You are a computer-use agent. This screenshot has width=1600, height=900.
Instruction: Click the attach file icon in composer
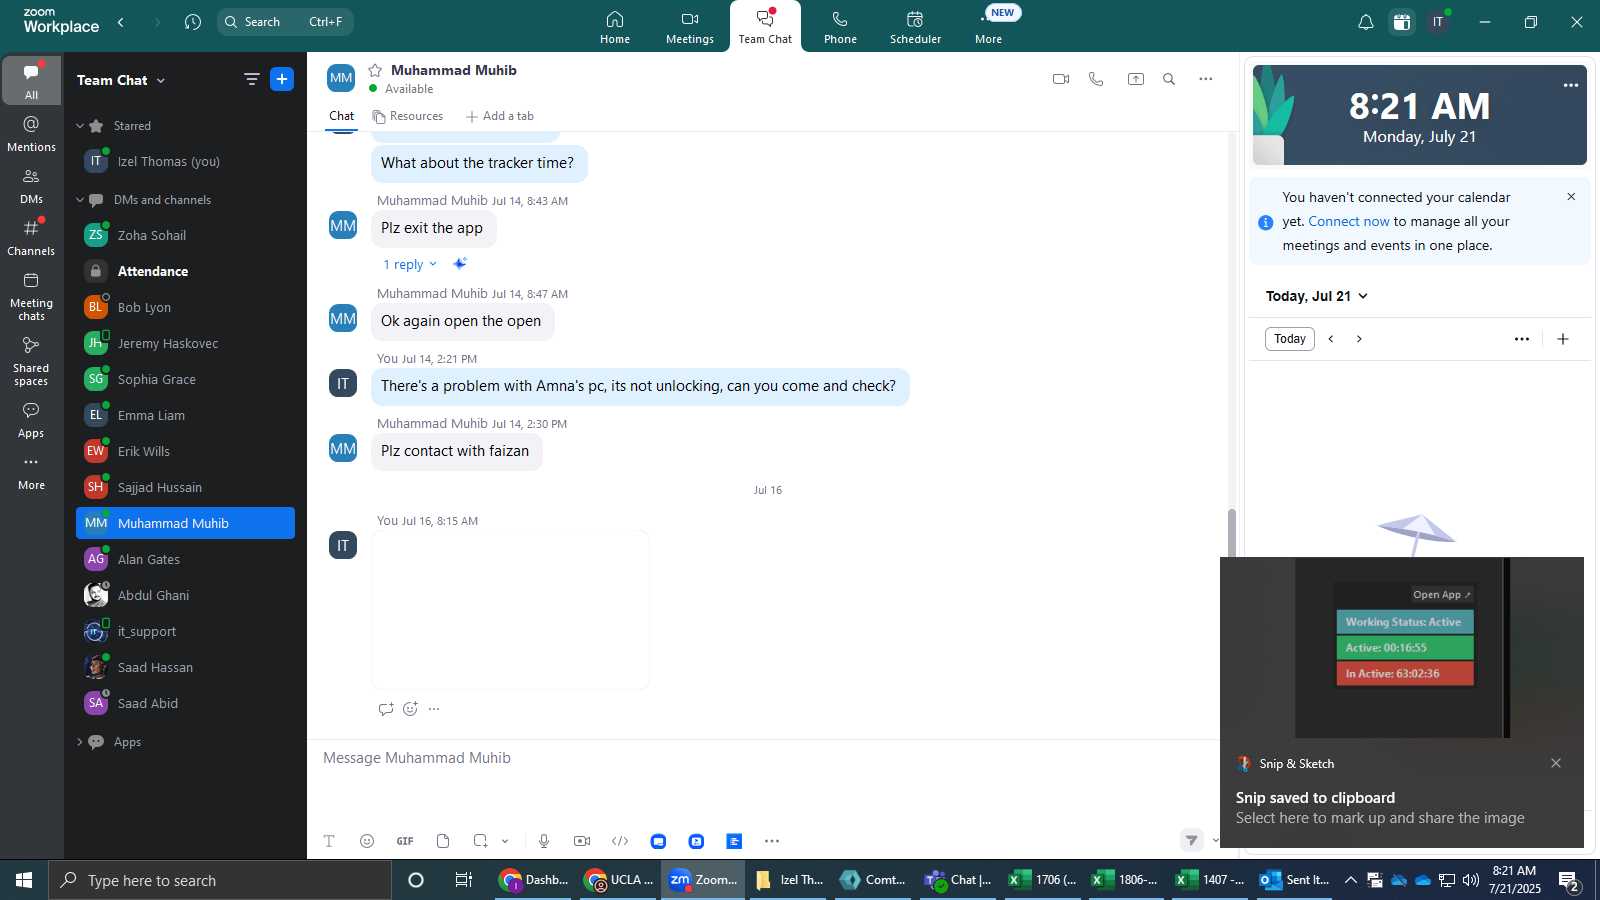(443, 841)
